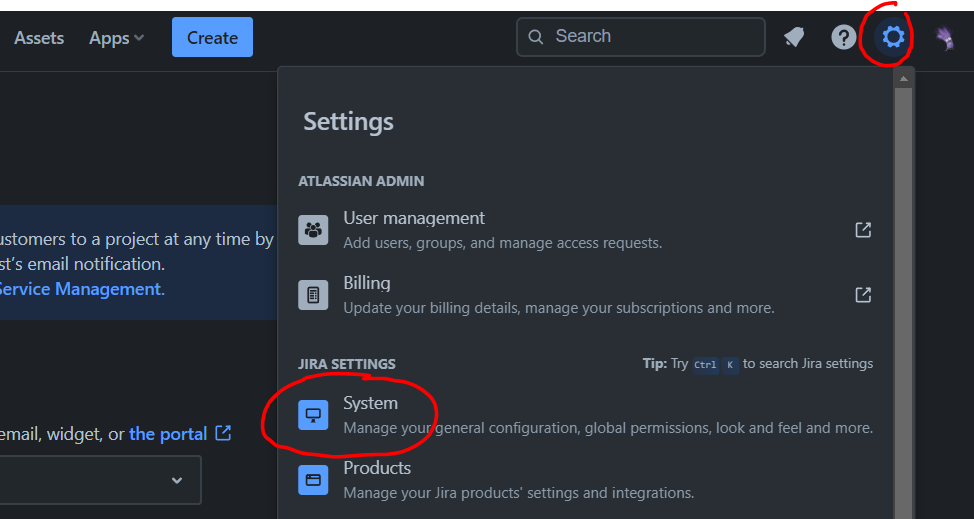Select Billing settings entry
The width and height of the screenshot is (974, 519).
(x=585, y=295)
